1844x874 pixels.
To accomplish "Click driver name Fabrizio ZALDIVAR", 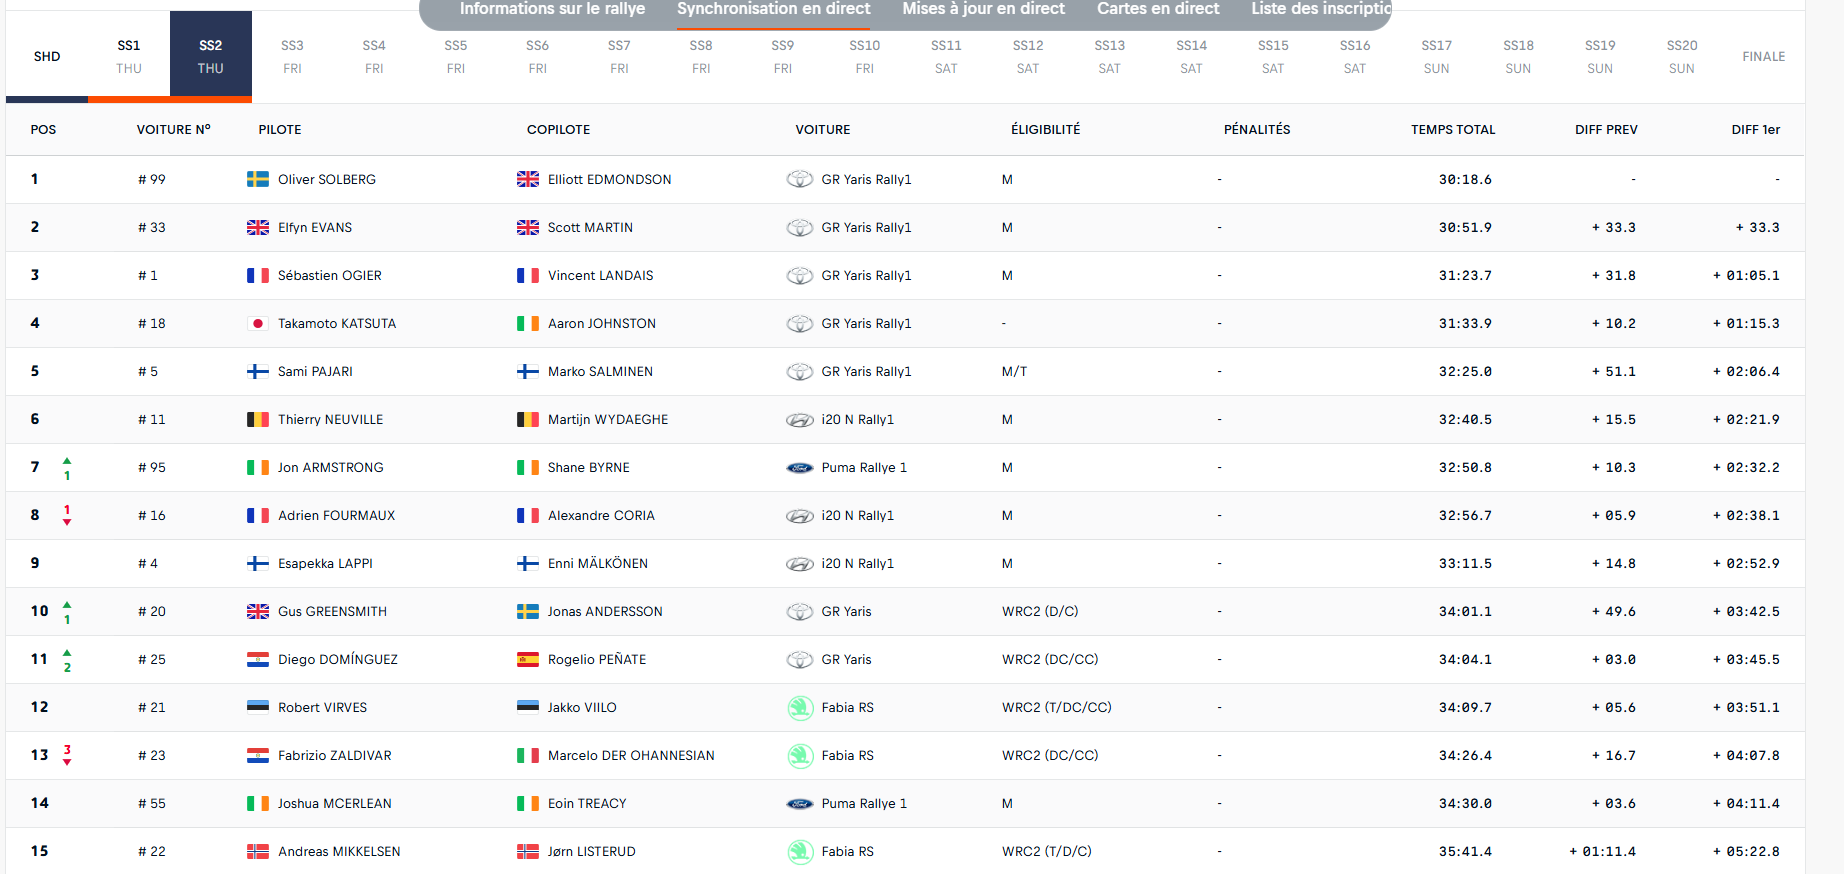I will pos(335,756).
